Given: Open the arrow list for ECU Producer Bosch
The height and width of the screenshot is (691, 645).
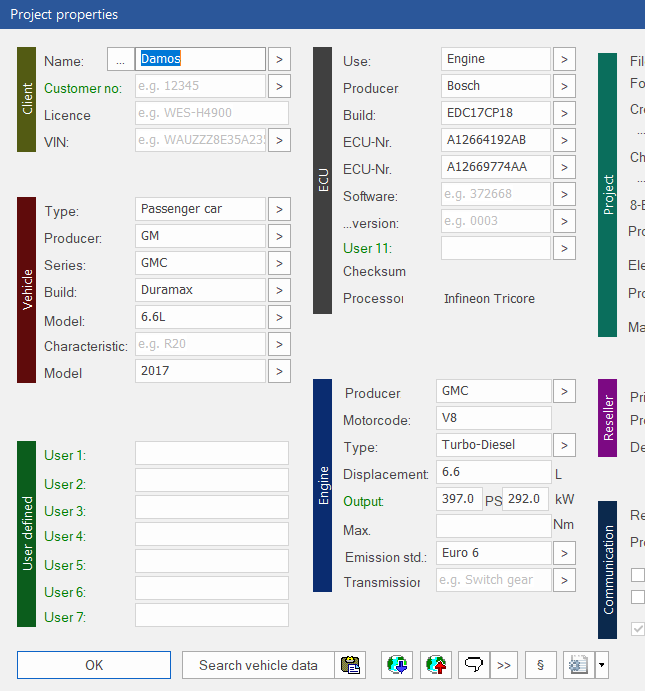Looking at the screenshot, I should [564, 86].
